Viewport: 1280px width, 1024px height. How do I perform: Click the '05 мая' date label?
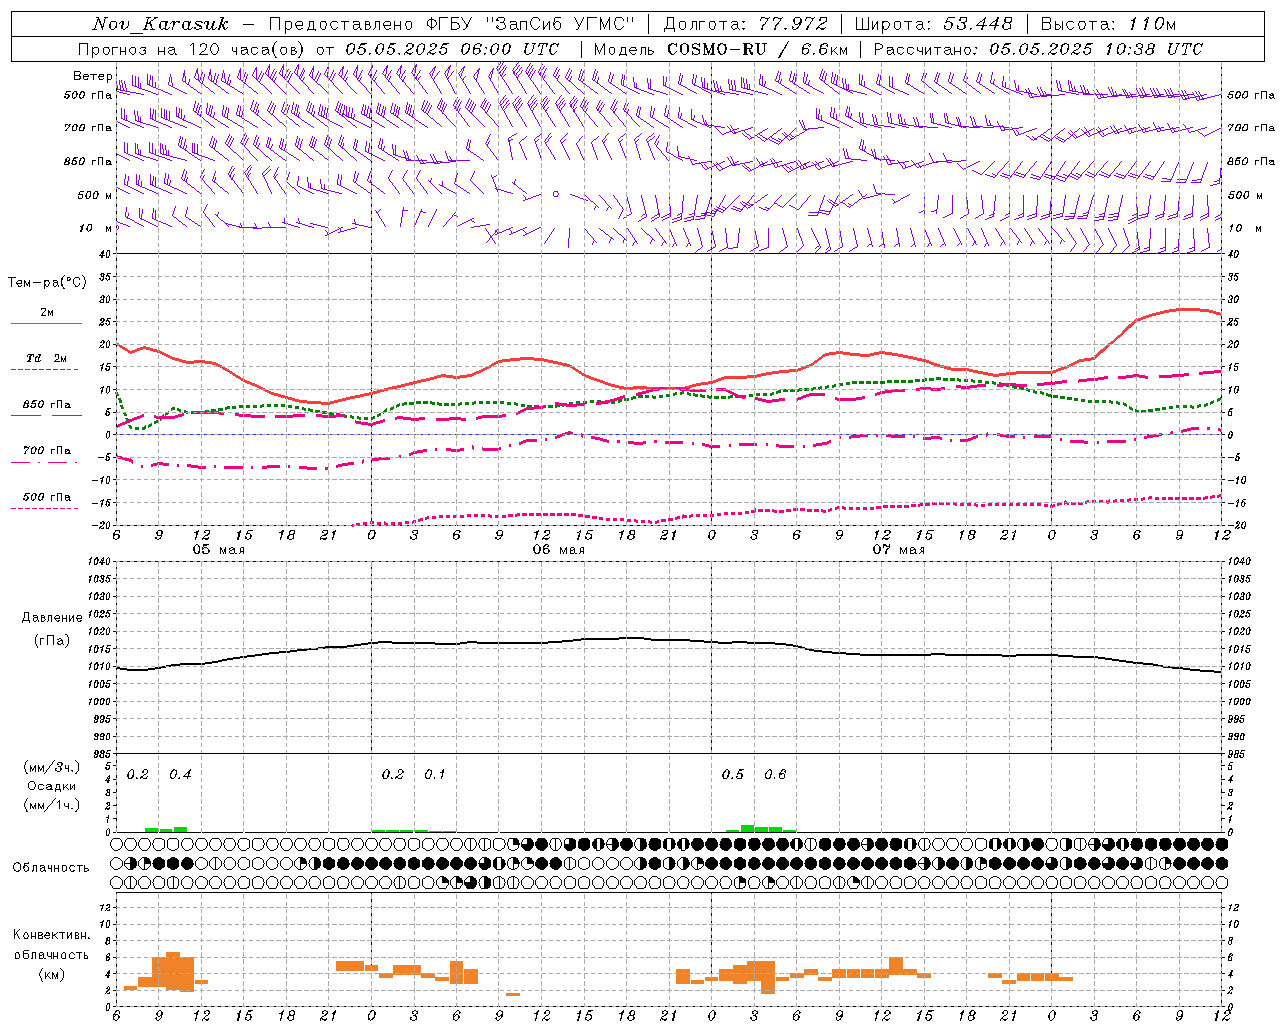[218, 550]
